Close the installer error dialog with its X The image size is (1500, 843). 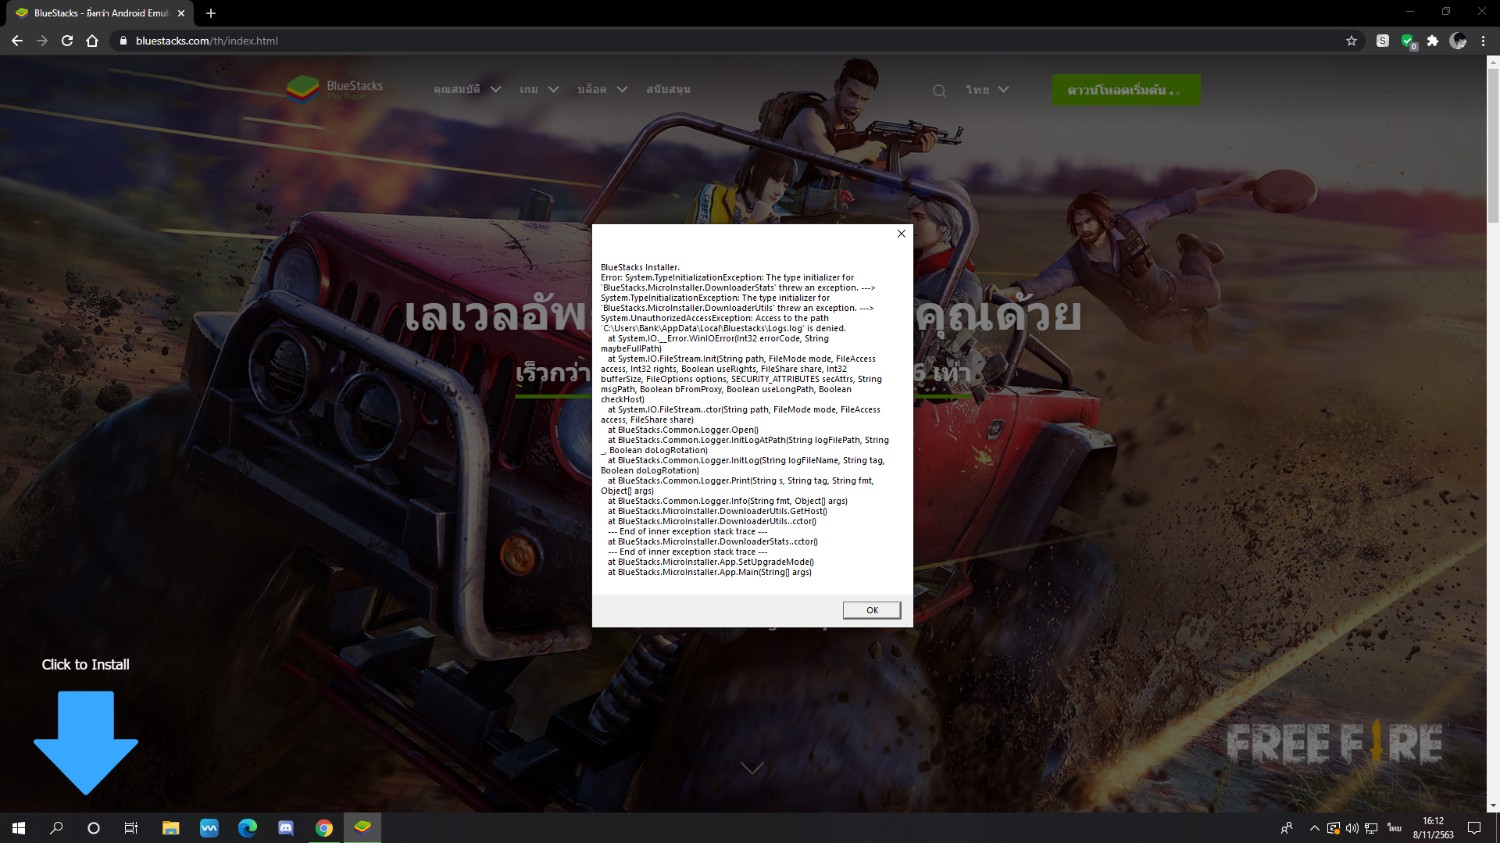901,234
